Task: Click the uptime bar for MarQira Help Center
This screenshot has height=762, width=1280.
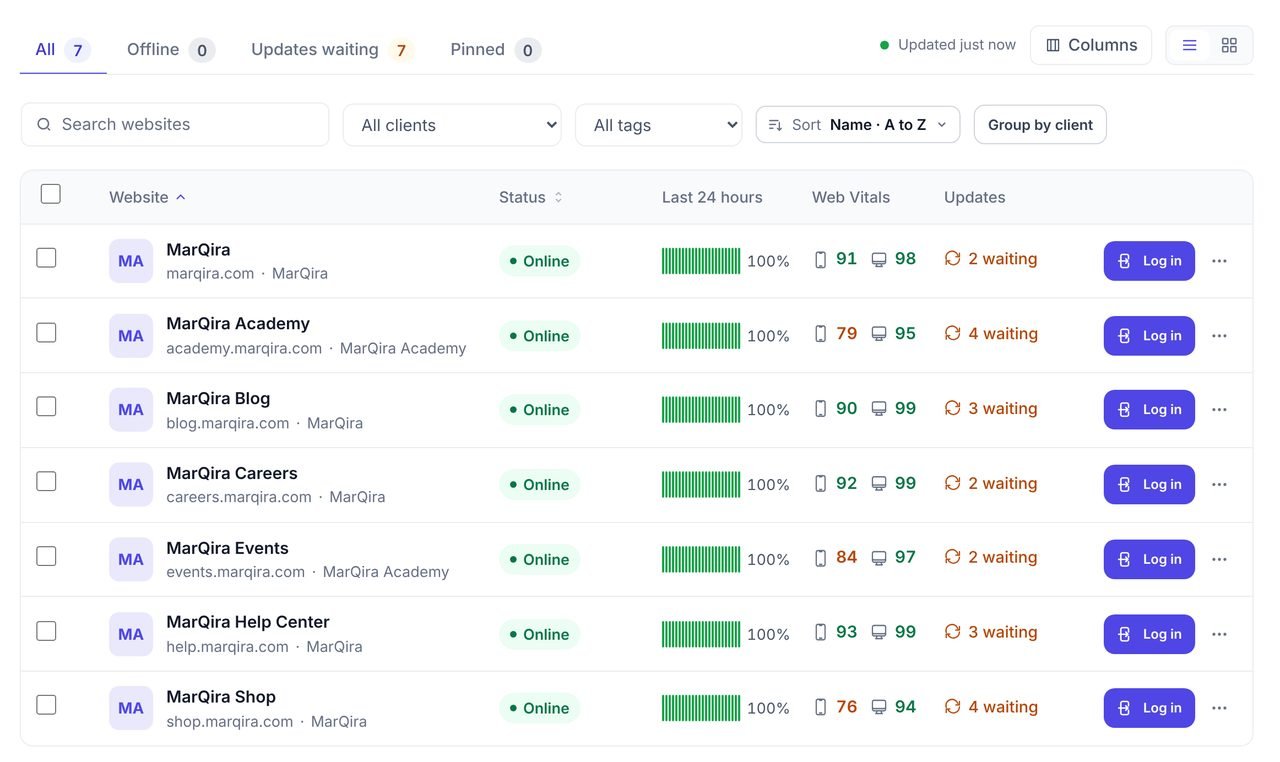Action: pos(701,634)
